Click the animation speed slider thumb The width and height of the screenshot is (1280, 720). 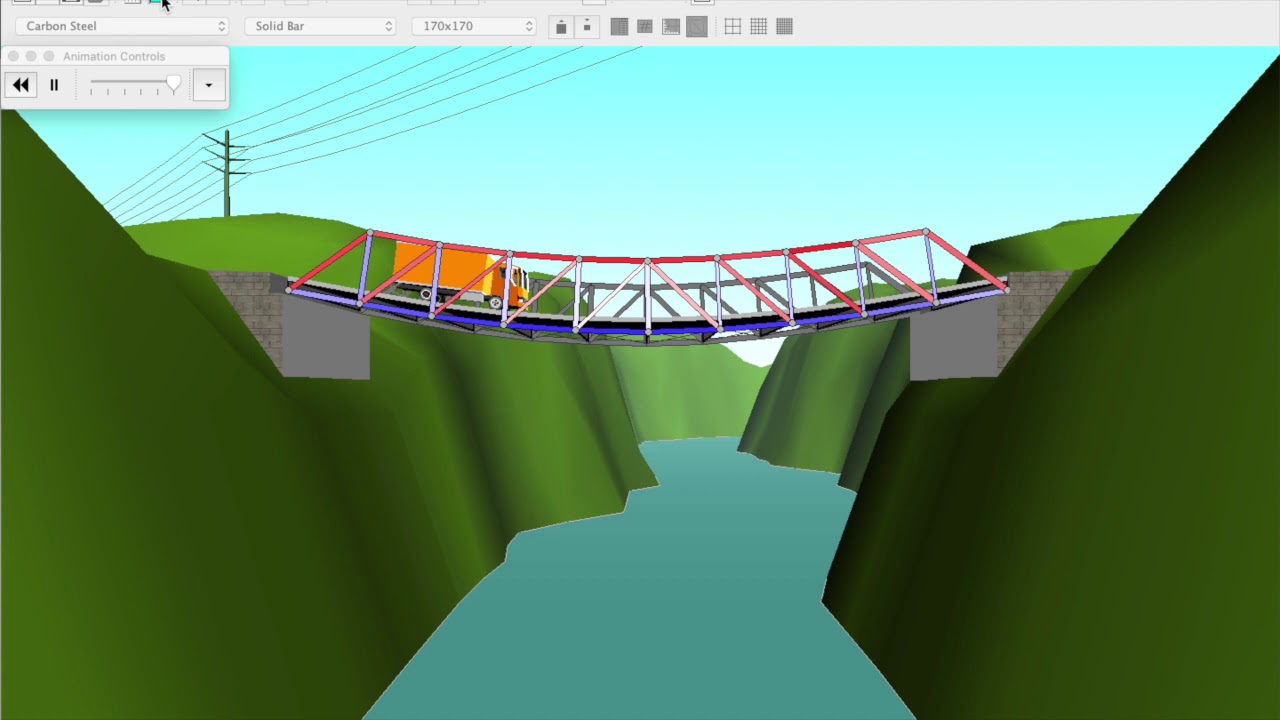click(x=174, y=85)
